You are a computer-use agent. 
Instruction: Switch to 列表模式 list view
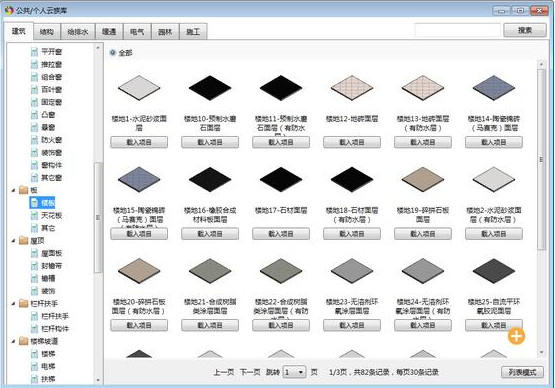pyautogui.click(x=522, y=372)
